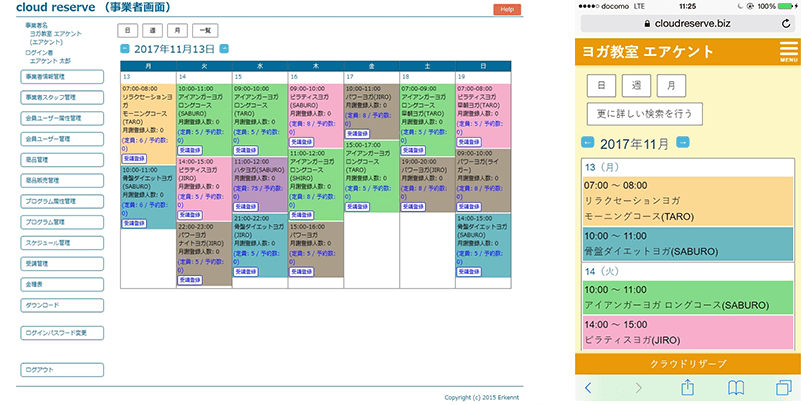Tap mobile アイアンガーヨガ ロングコース(SABURO) entry
This screenshot has width=801, height=405.
click(x=688, y=297)
